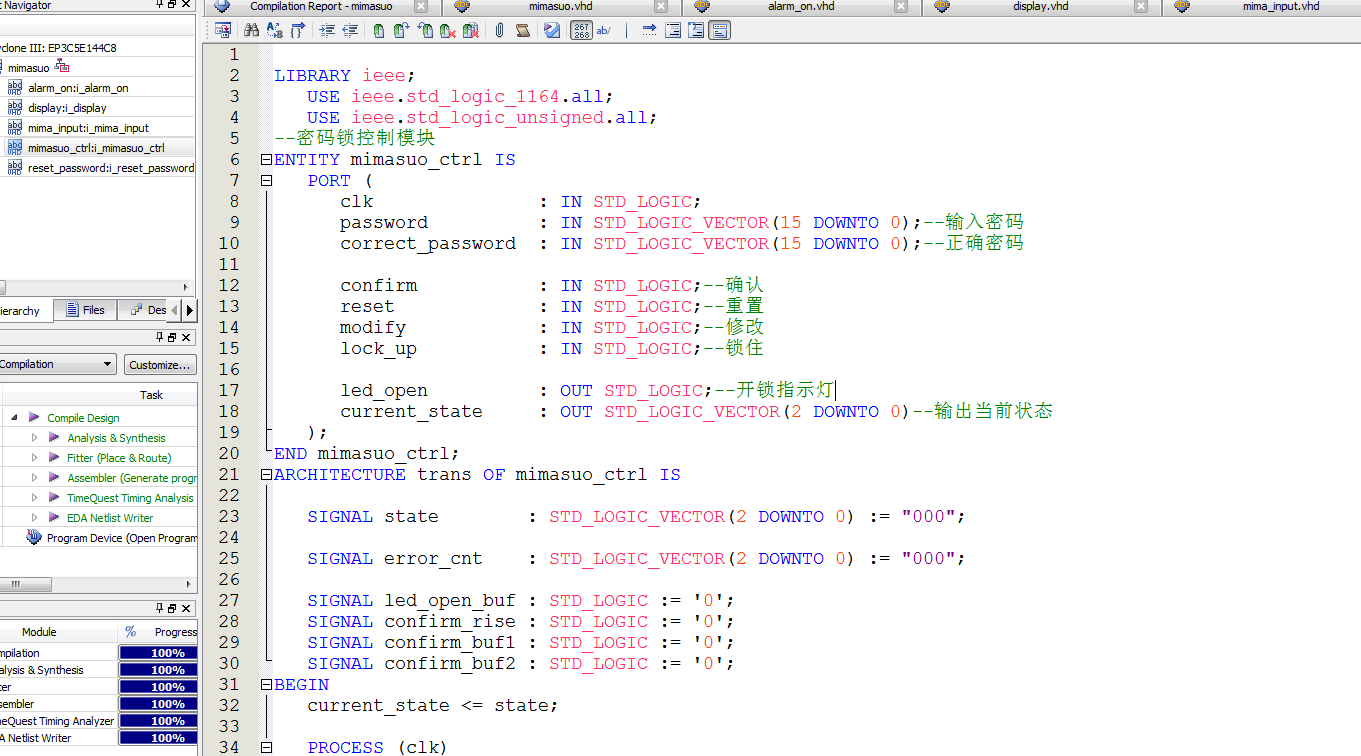The width and height of the screenshot is (1361, 756).
Task: Switch to the Files tab in Navigator
Action: (86, 310)
